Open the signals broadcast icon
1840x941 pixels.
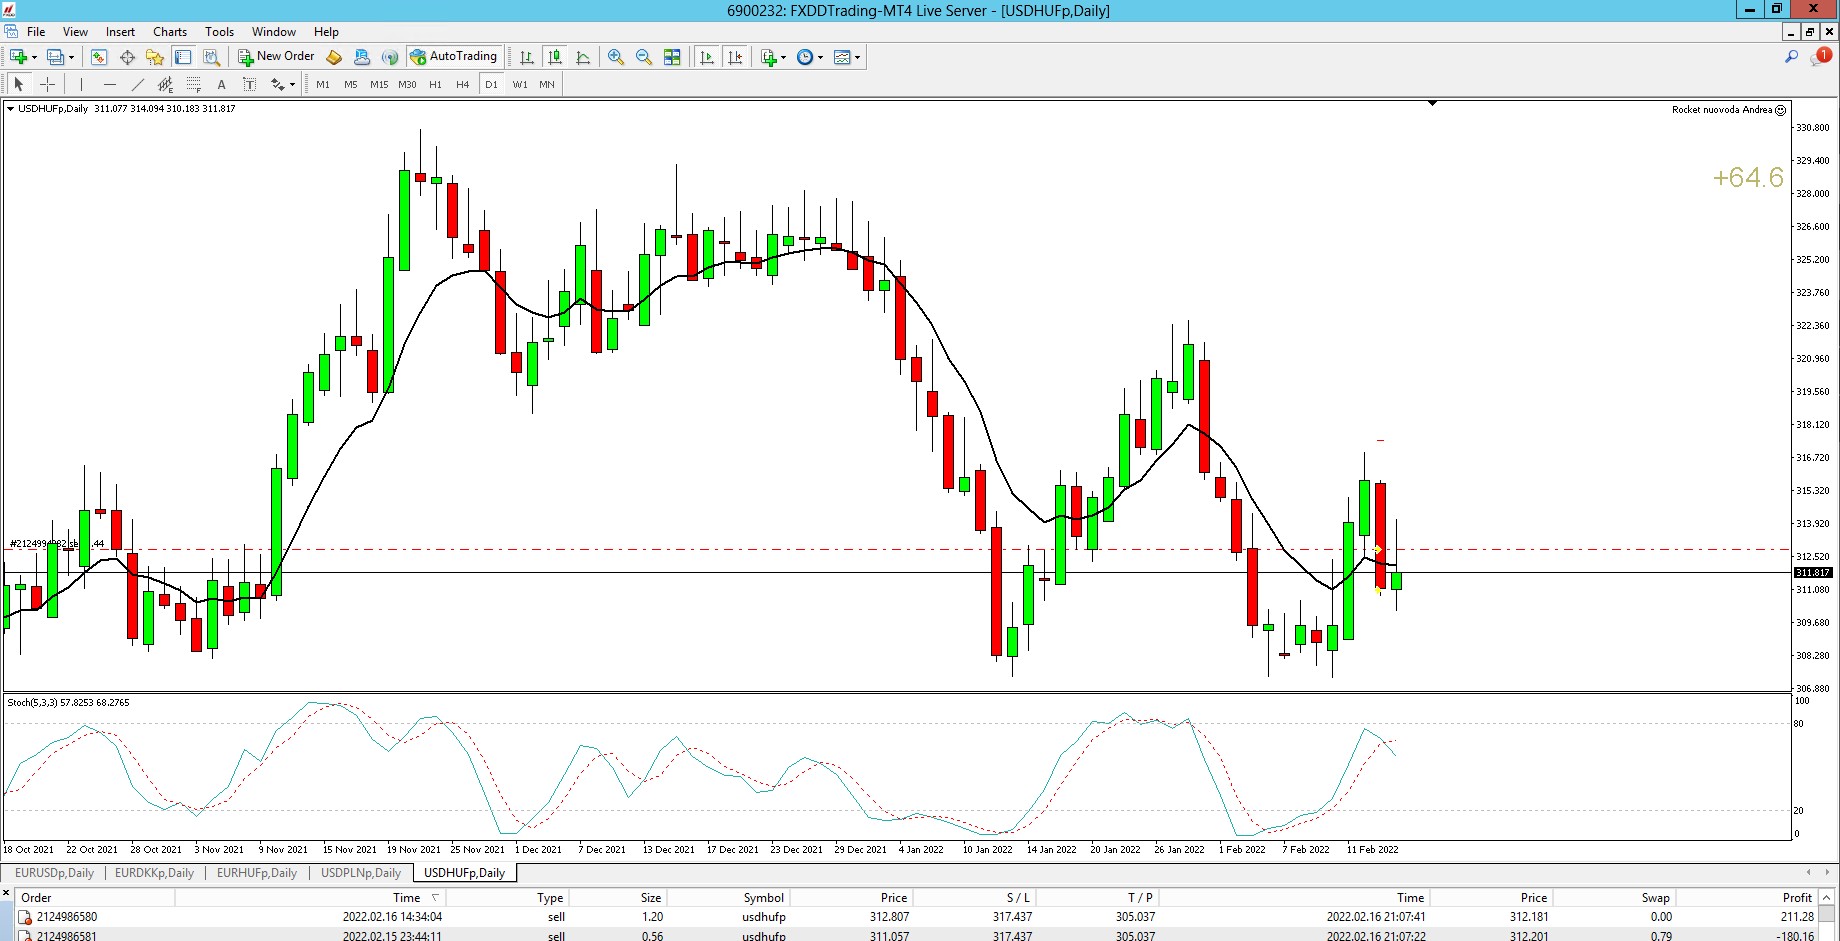click(x=390, y=57)
